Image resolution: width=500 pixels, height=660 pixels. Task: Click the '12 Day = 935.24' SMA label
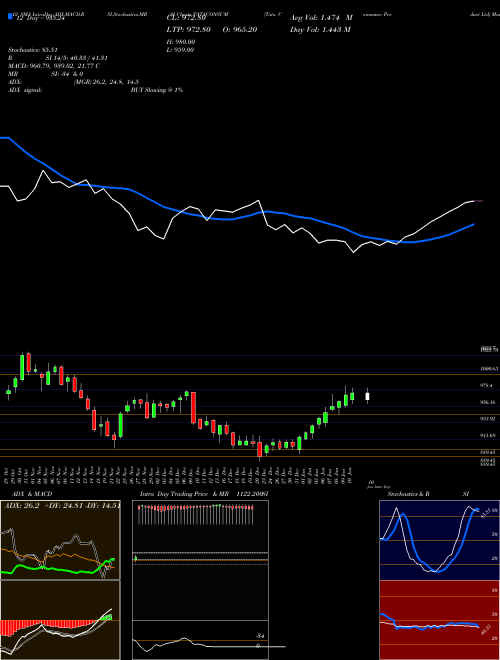click(x=39, y=18)
